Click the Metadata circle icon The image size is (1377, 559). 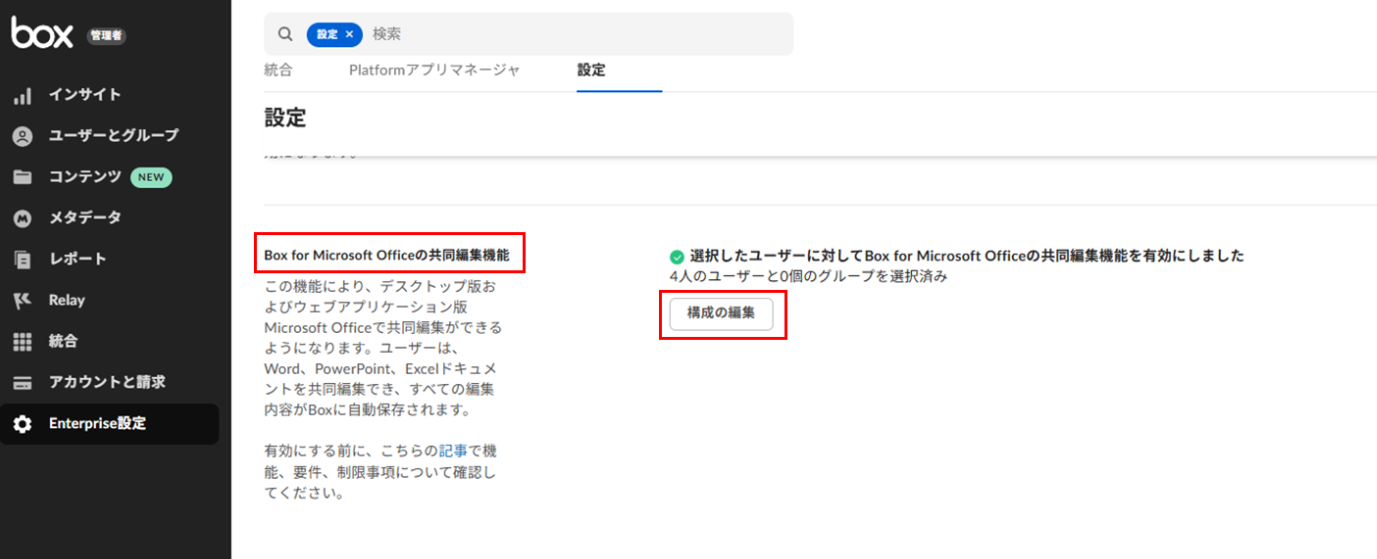click(x=22, y=218)
